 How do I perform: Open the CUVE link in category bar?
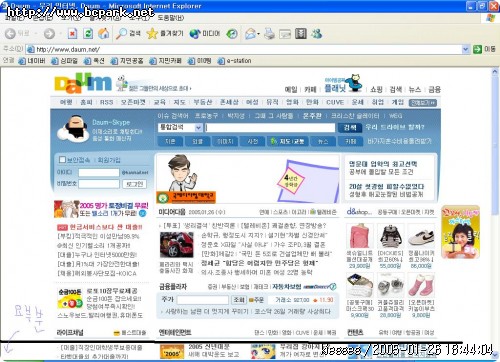(335, 102)
